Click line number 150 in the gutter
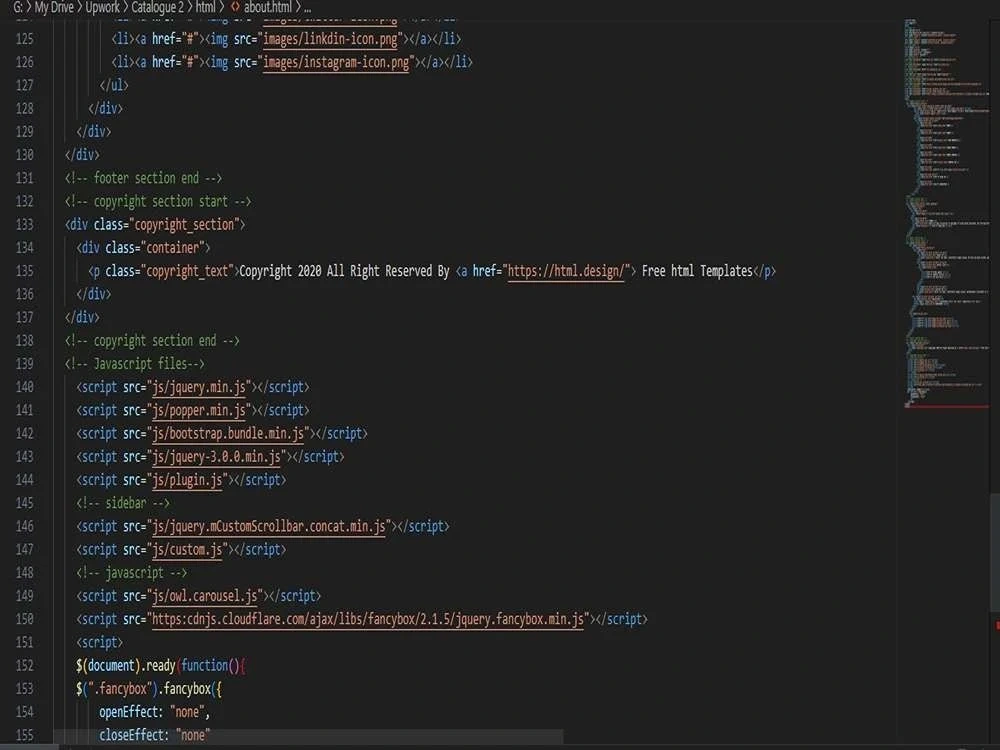Image resolution: width=1000 pixels, height=750 pixels. tap(25, 619)
